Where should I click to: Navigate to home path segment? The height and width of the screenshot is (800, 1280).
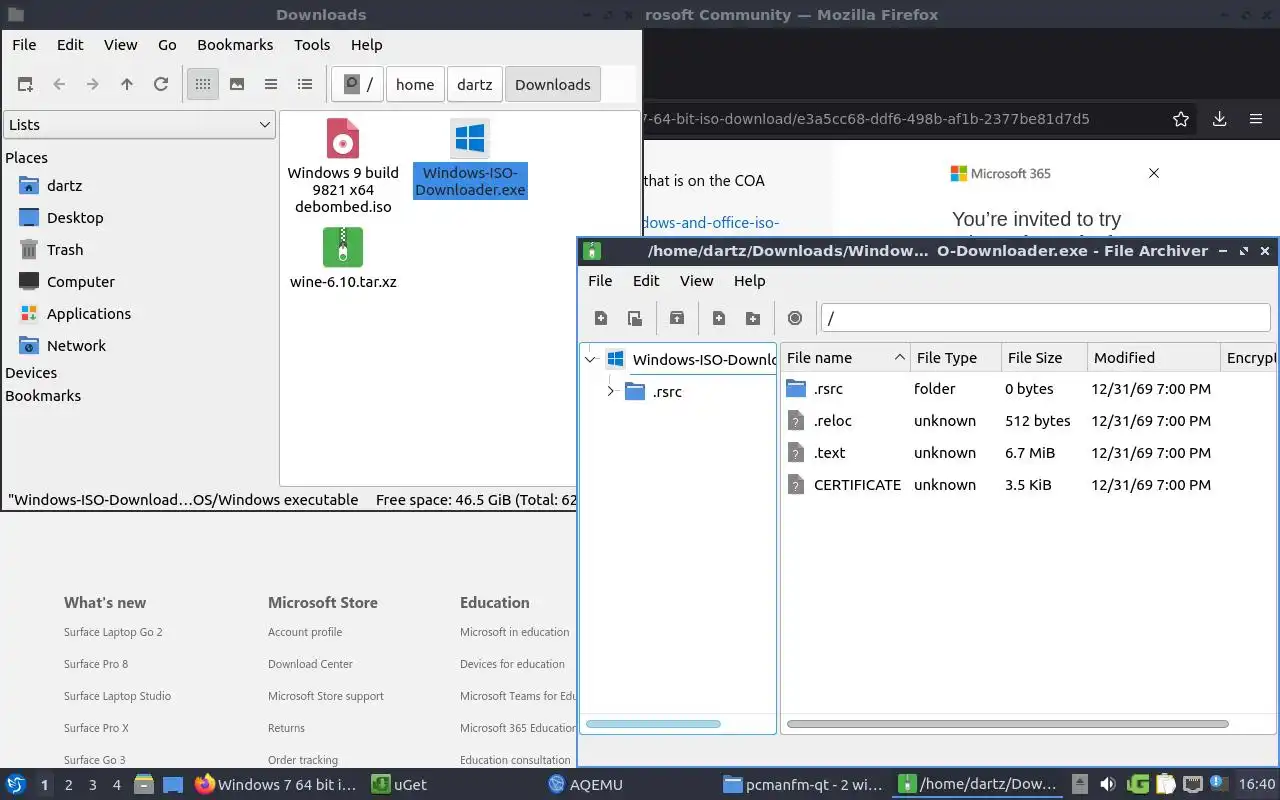[415, 85]
